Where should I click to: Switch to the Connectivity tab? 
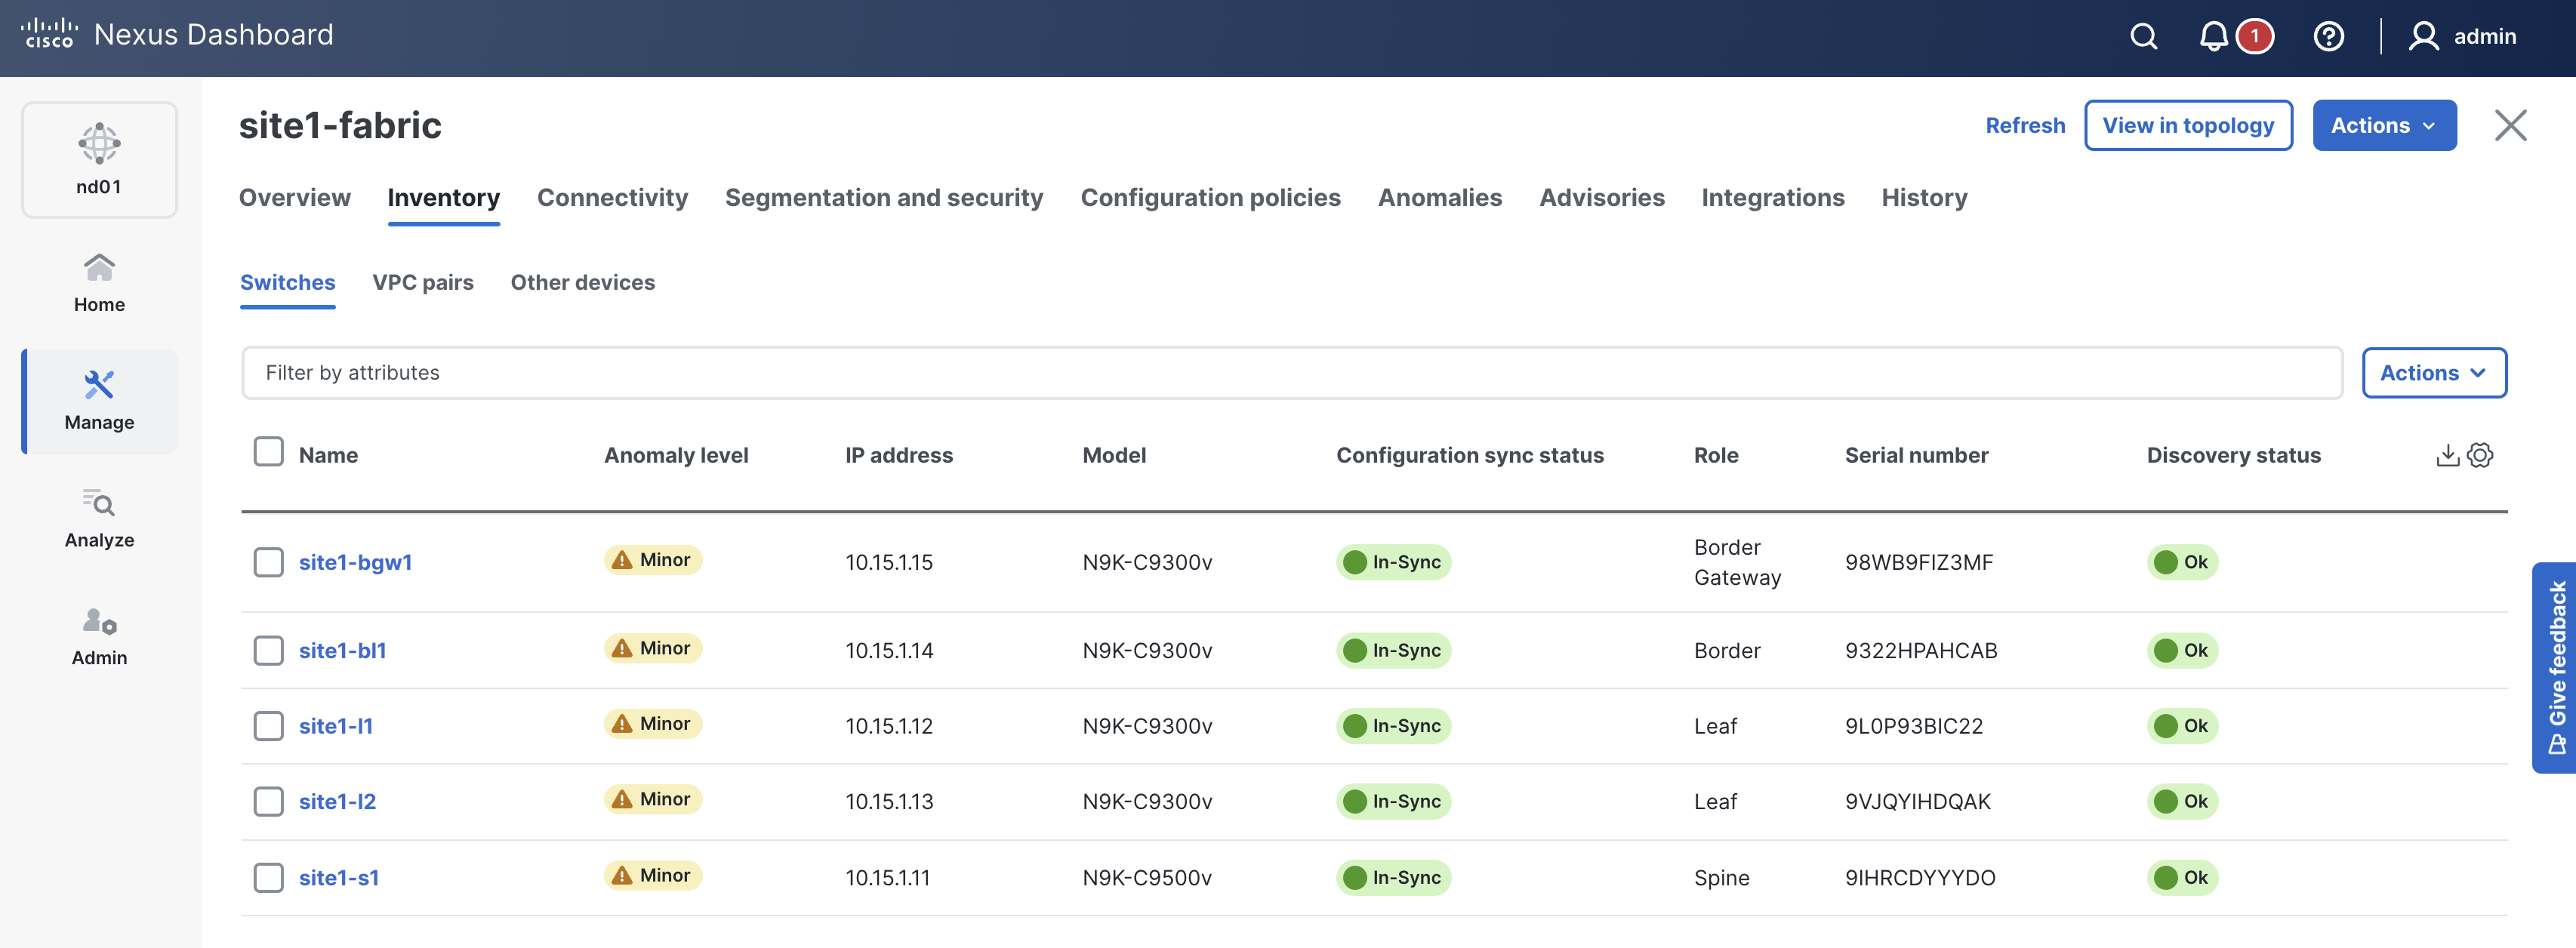[x=612, y=198]
